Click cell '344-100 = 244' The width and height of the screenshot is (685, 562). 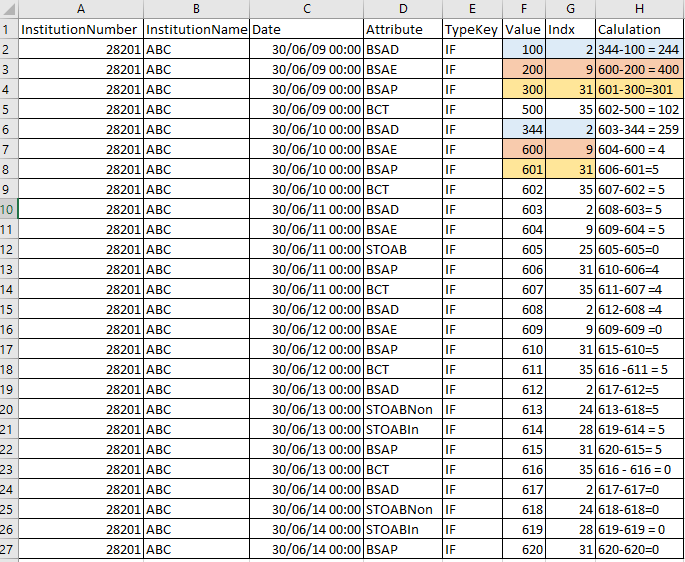pyautogui.click(x=640, y=49)
